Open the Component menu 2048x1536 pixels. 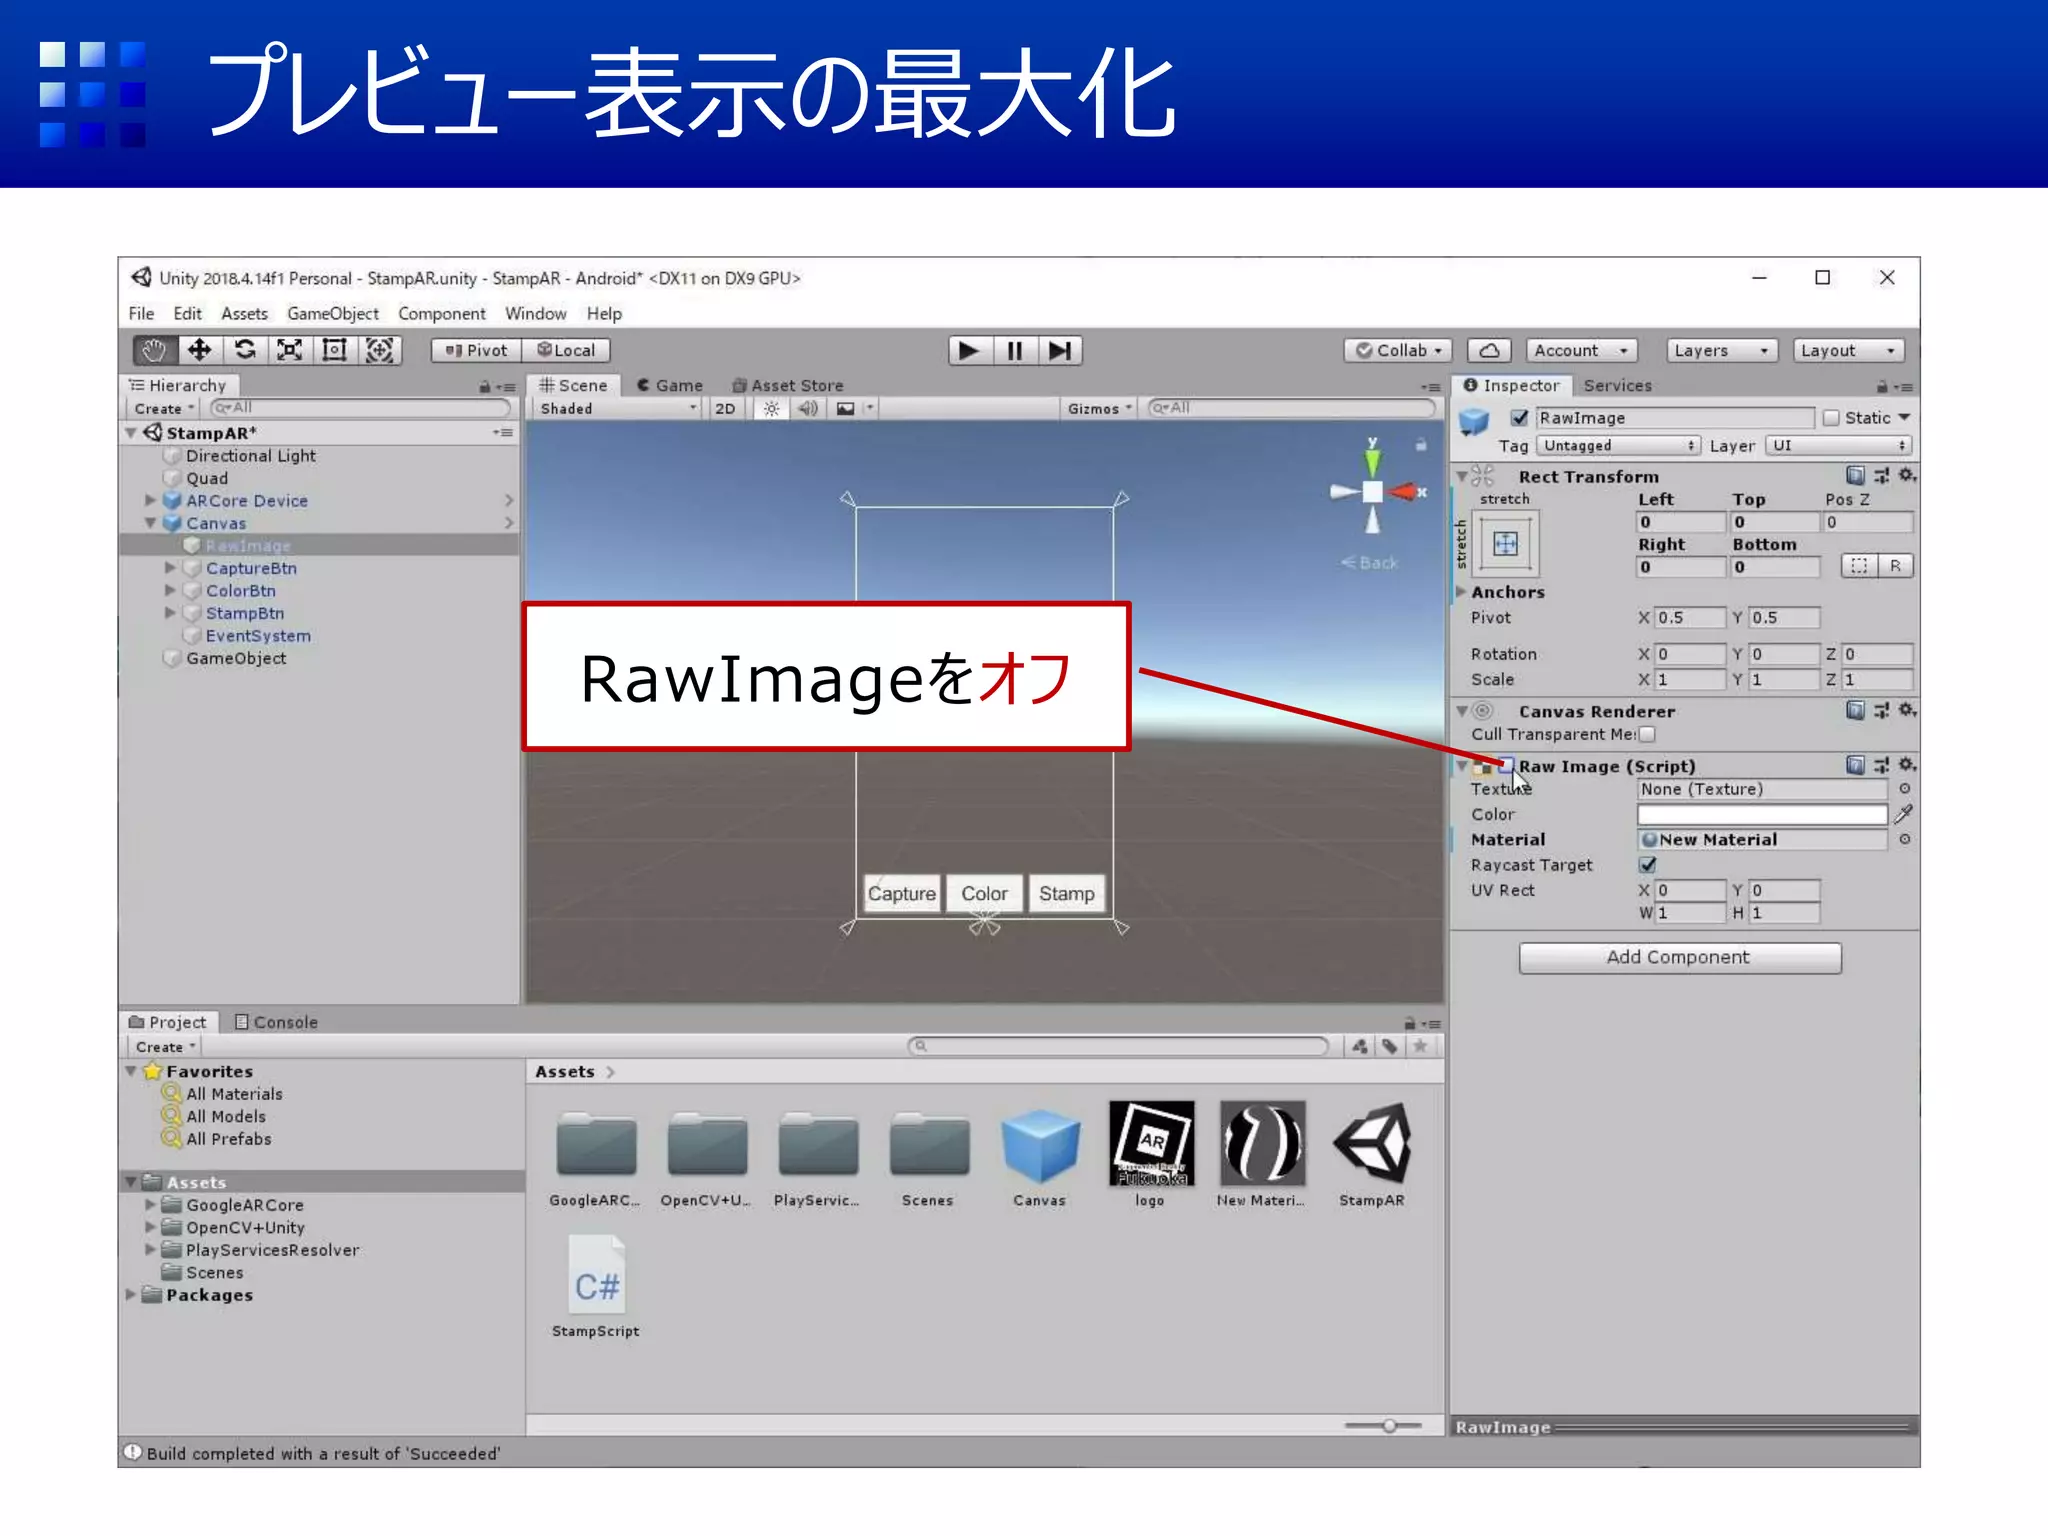441,313
